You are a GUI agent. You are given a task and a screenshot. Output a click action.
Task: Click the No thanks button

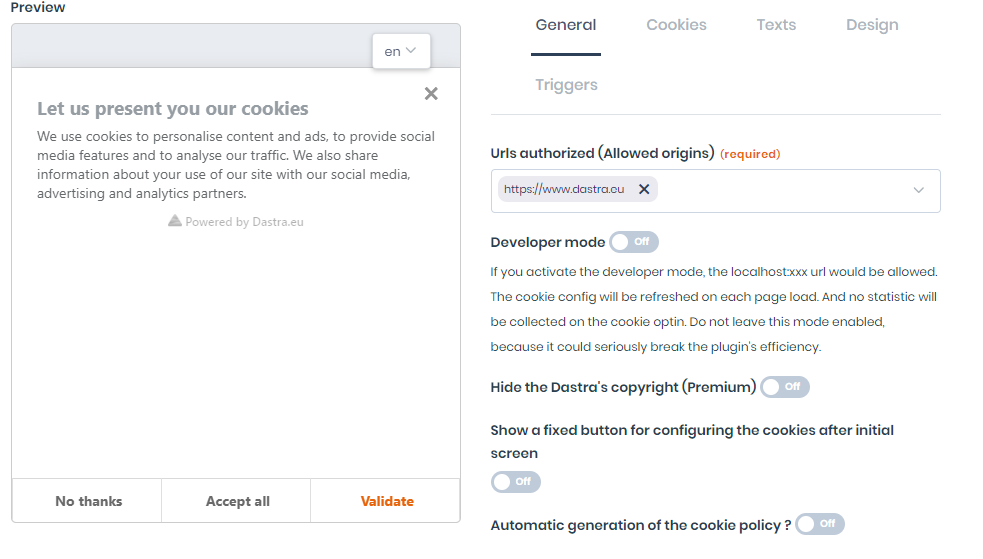coord(87,501)
